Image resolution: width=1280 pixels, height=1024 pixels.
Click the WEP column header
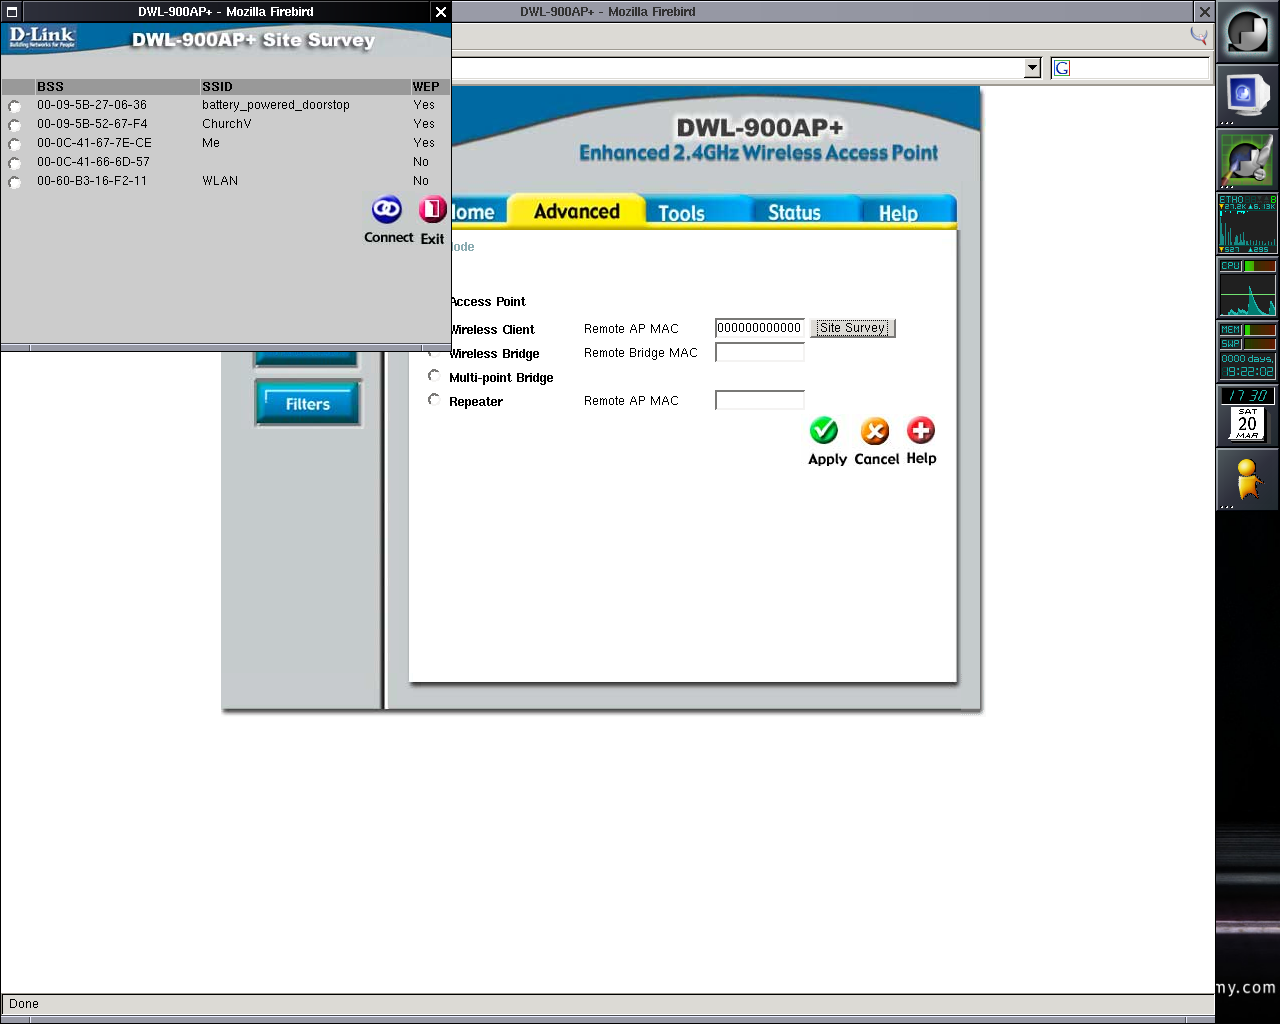click(426, 87)
